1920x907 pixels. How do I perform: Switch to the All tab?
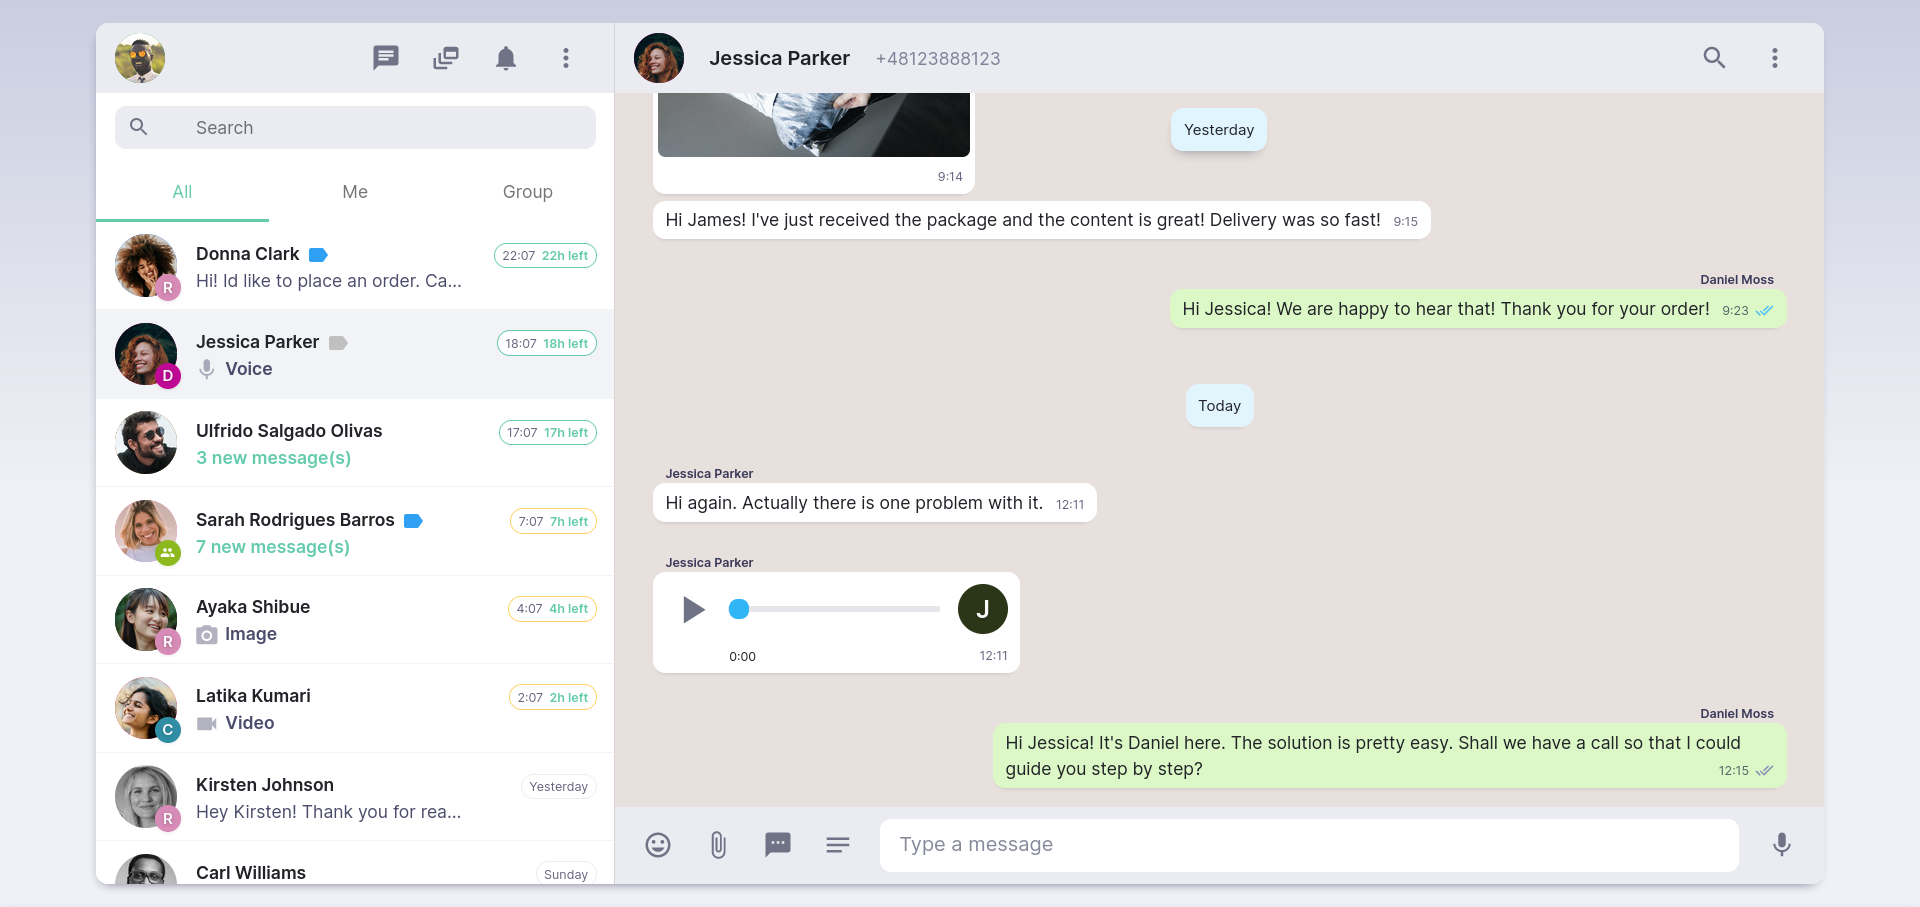(x=182, y=192)
